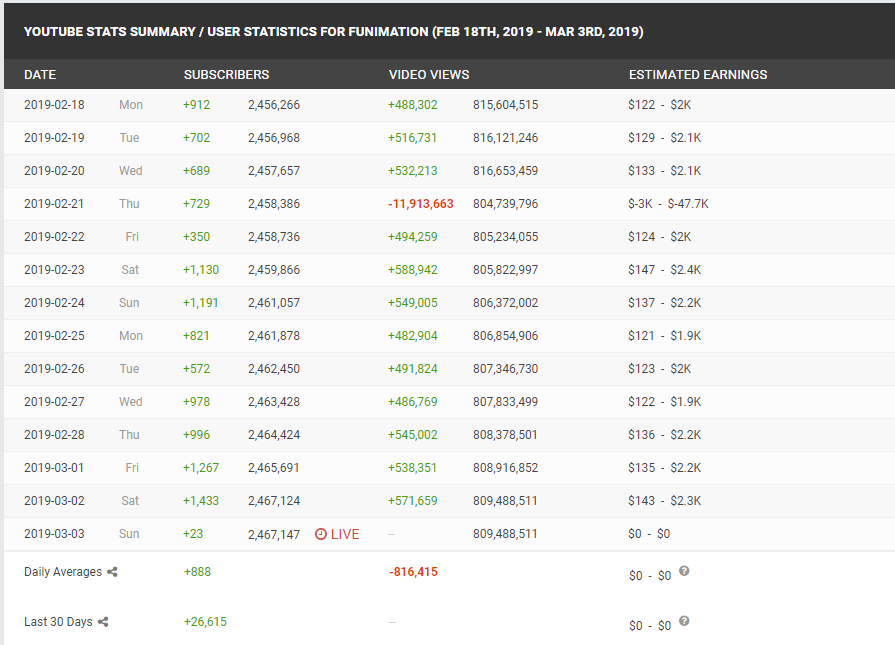
Task: Click the DATE column header
Action: point(40,75)
